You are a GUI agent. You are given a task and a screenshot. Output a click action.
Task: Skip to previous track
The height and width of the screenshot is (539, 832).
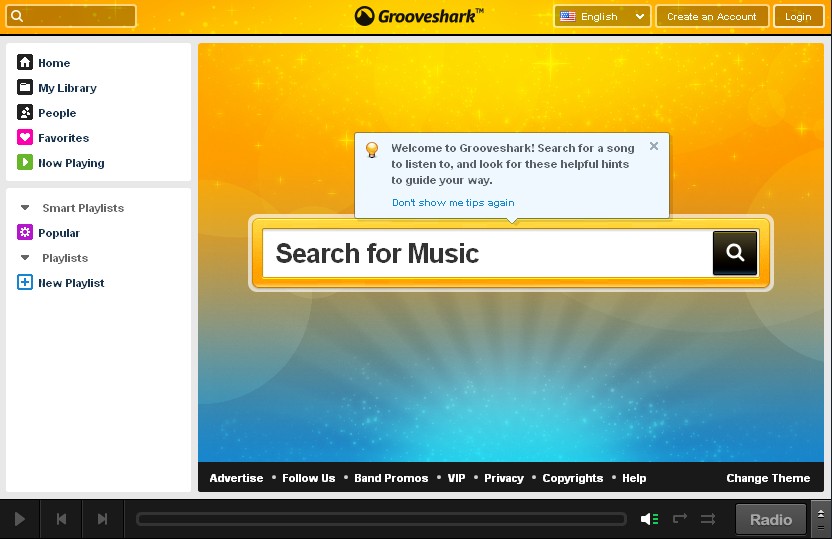[61, 519]
